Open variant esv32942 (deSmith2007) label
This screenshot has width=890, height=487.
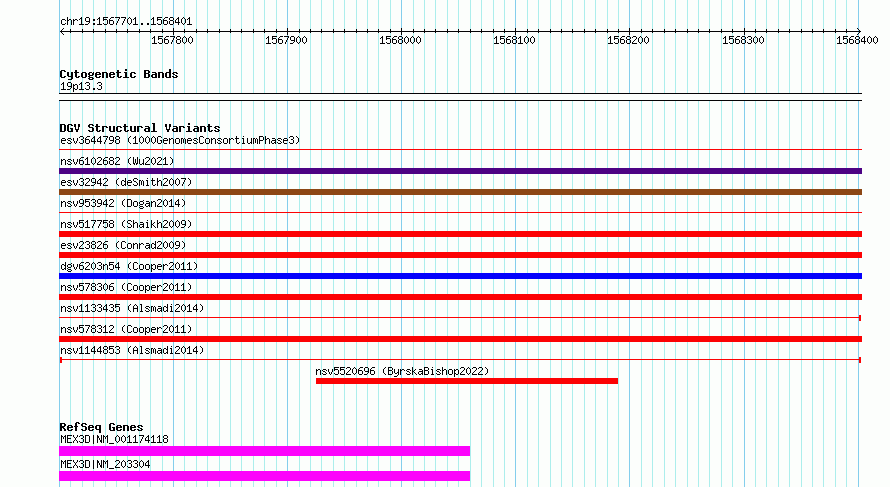click(x=126, y=182)
